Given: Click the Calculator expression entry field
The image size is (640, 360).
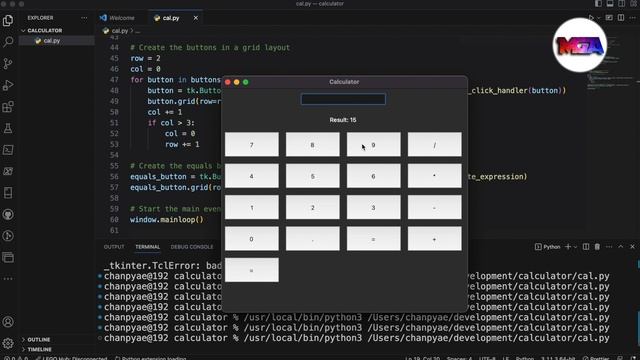Looking at the screenshot, I should 343,99.
